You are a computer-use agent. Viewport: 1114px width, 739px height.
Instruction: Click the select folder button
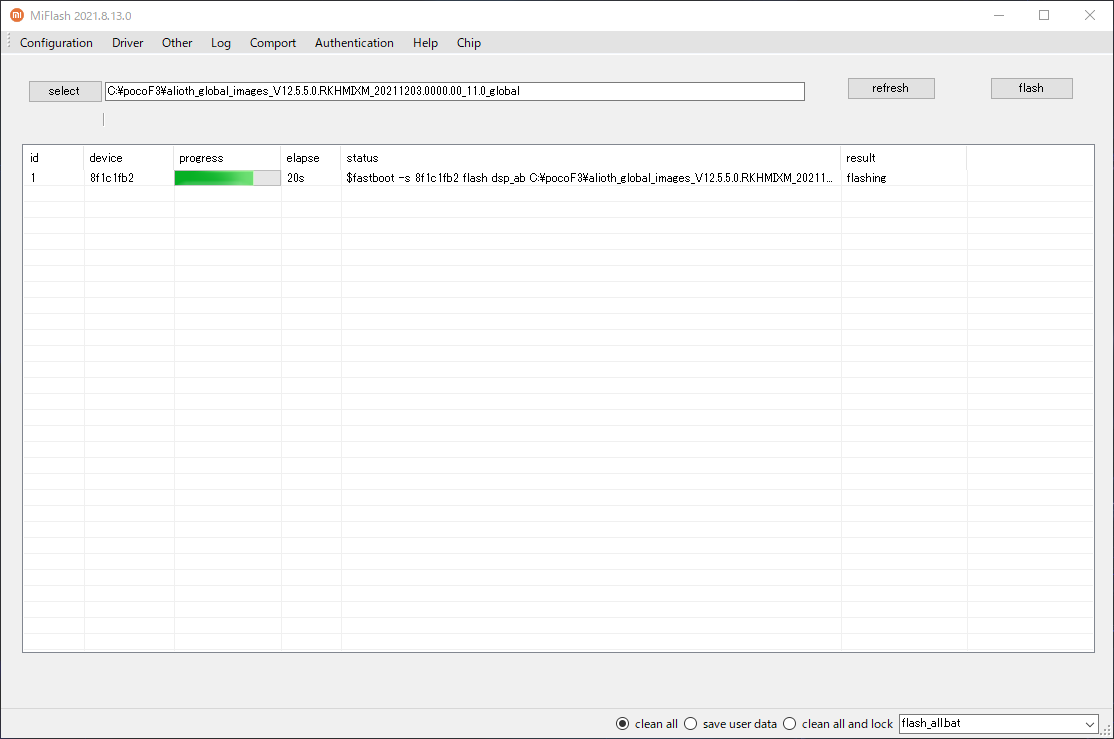pyautogui.click(x=65, y=91)
